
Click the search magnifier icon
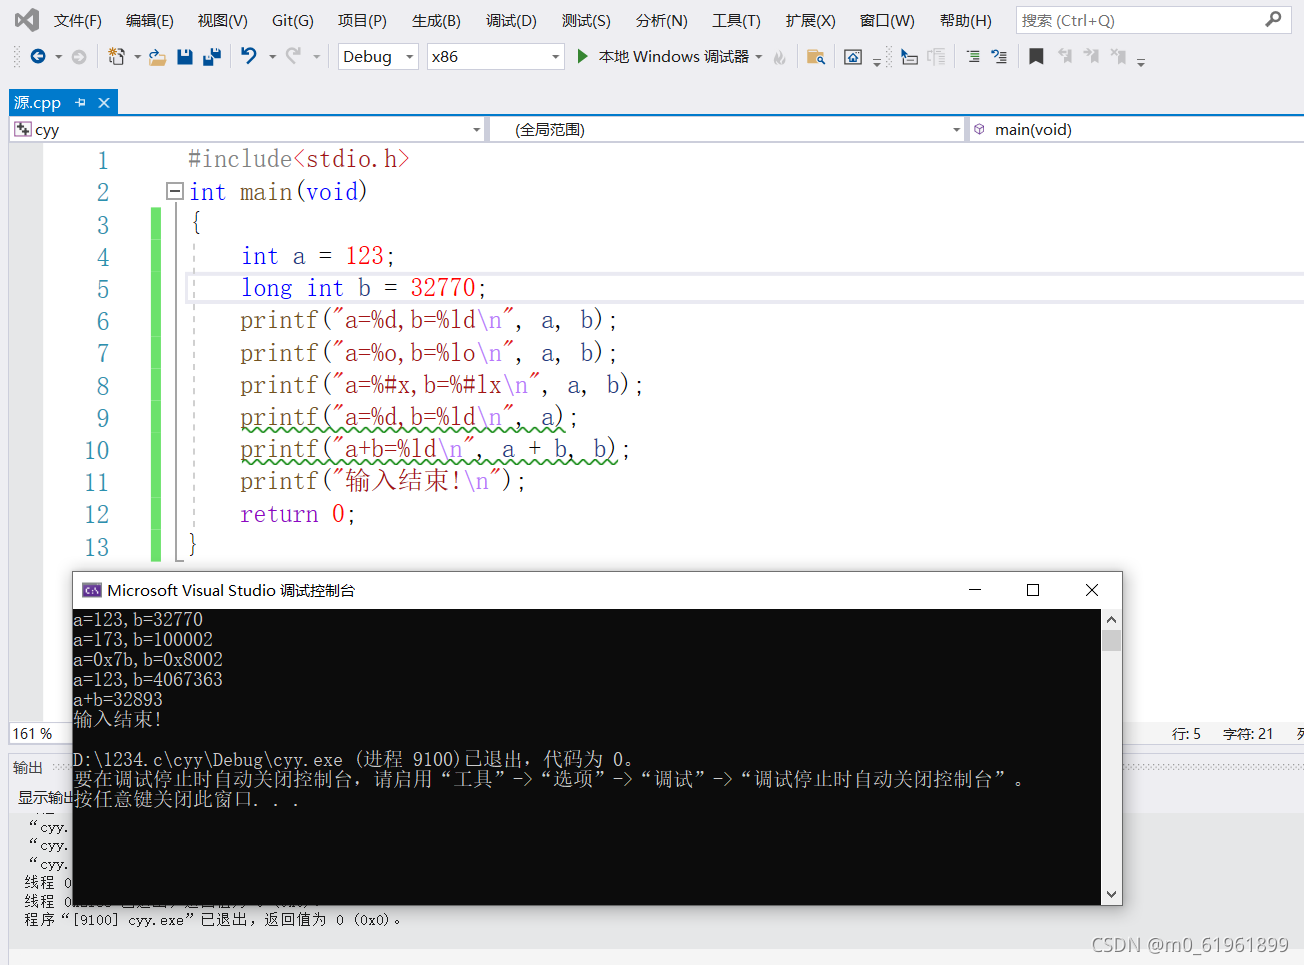[1273, 20]
